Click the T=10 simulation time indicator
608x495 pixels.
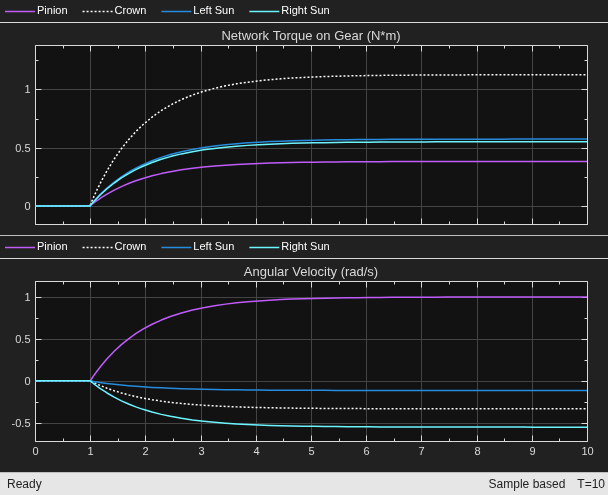pyautogui.click(x=591, y=484)
